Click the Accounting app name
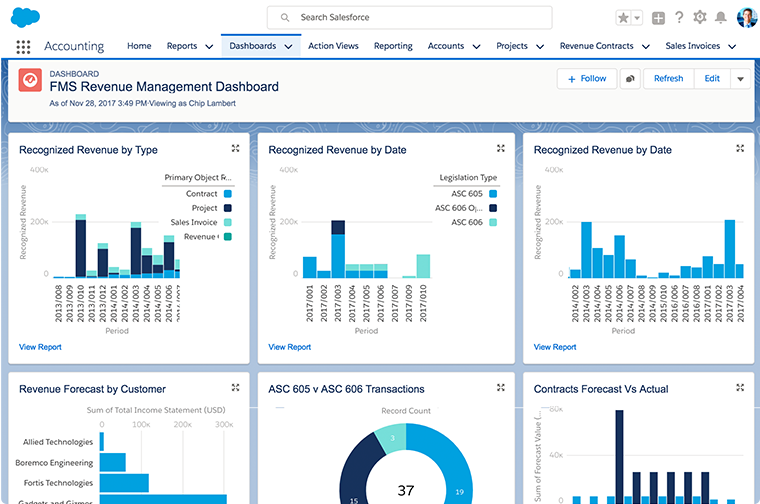760x504 pixels. [x=74, y=46]
